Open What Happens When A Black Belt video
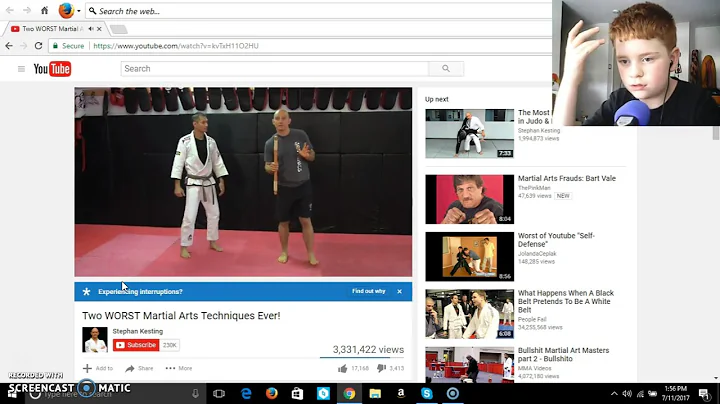Screen dimensions: 720x404 566,301
